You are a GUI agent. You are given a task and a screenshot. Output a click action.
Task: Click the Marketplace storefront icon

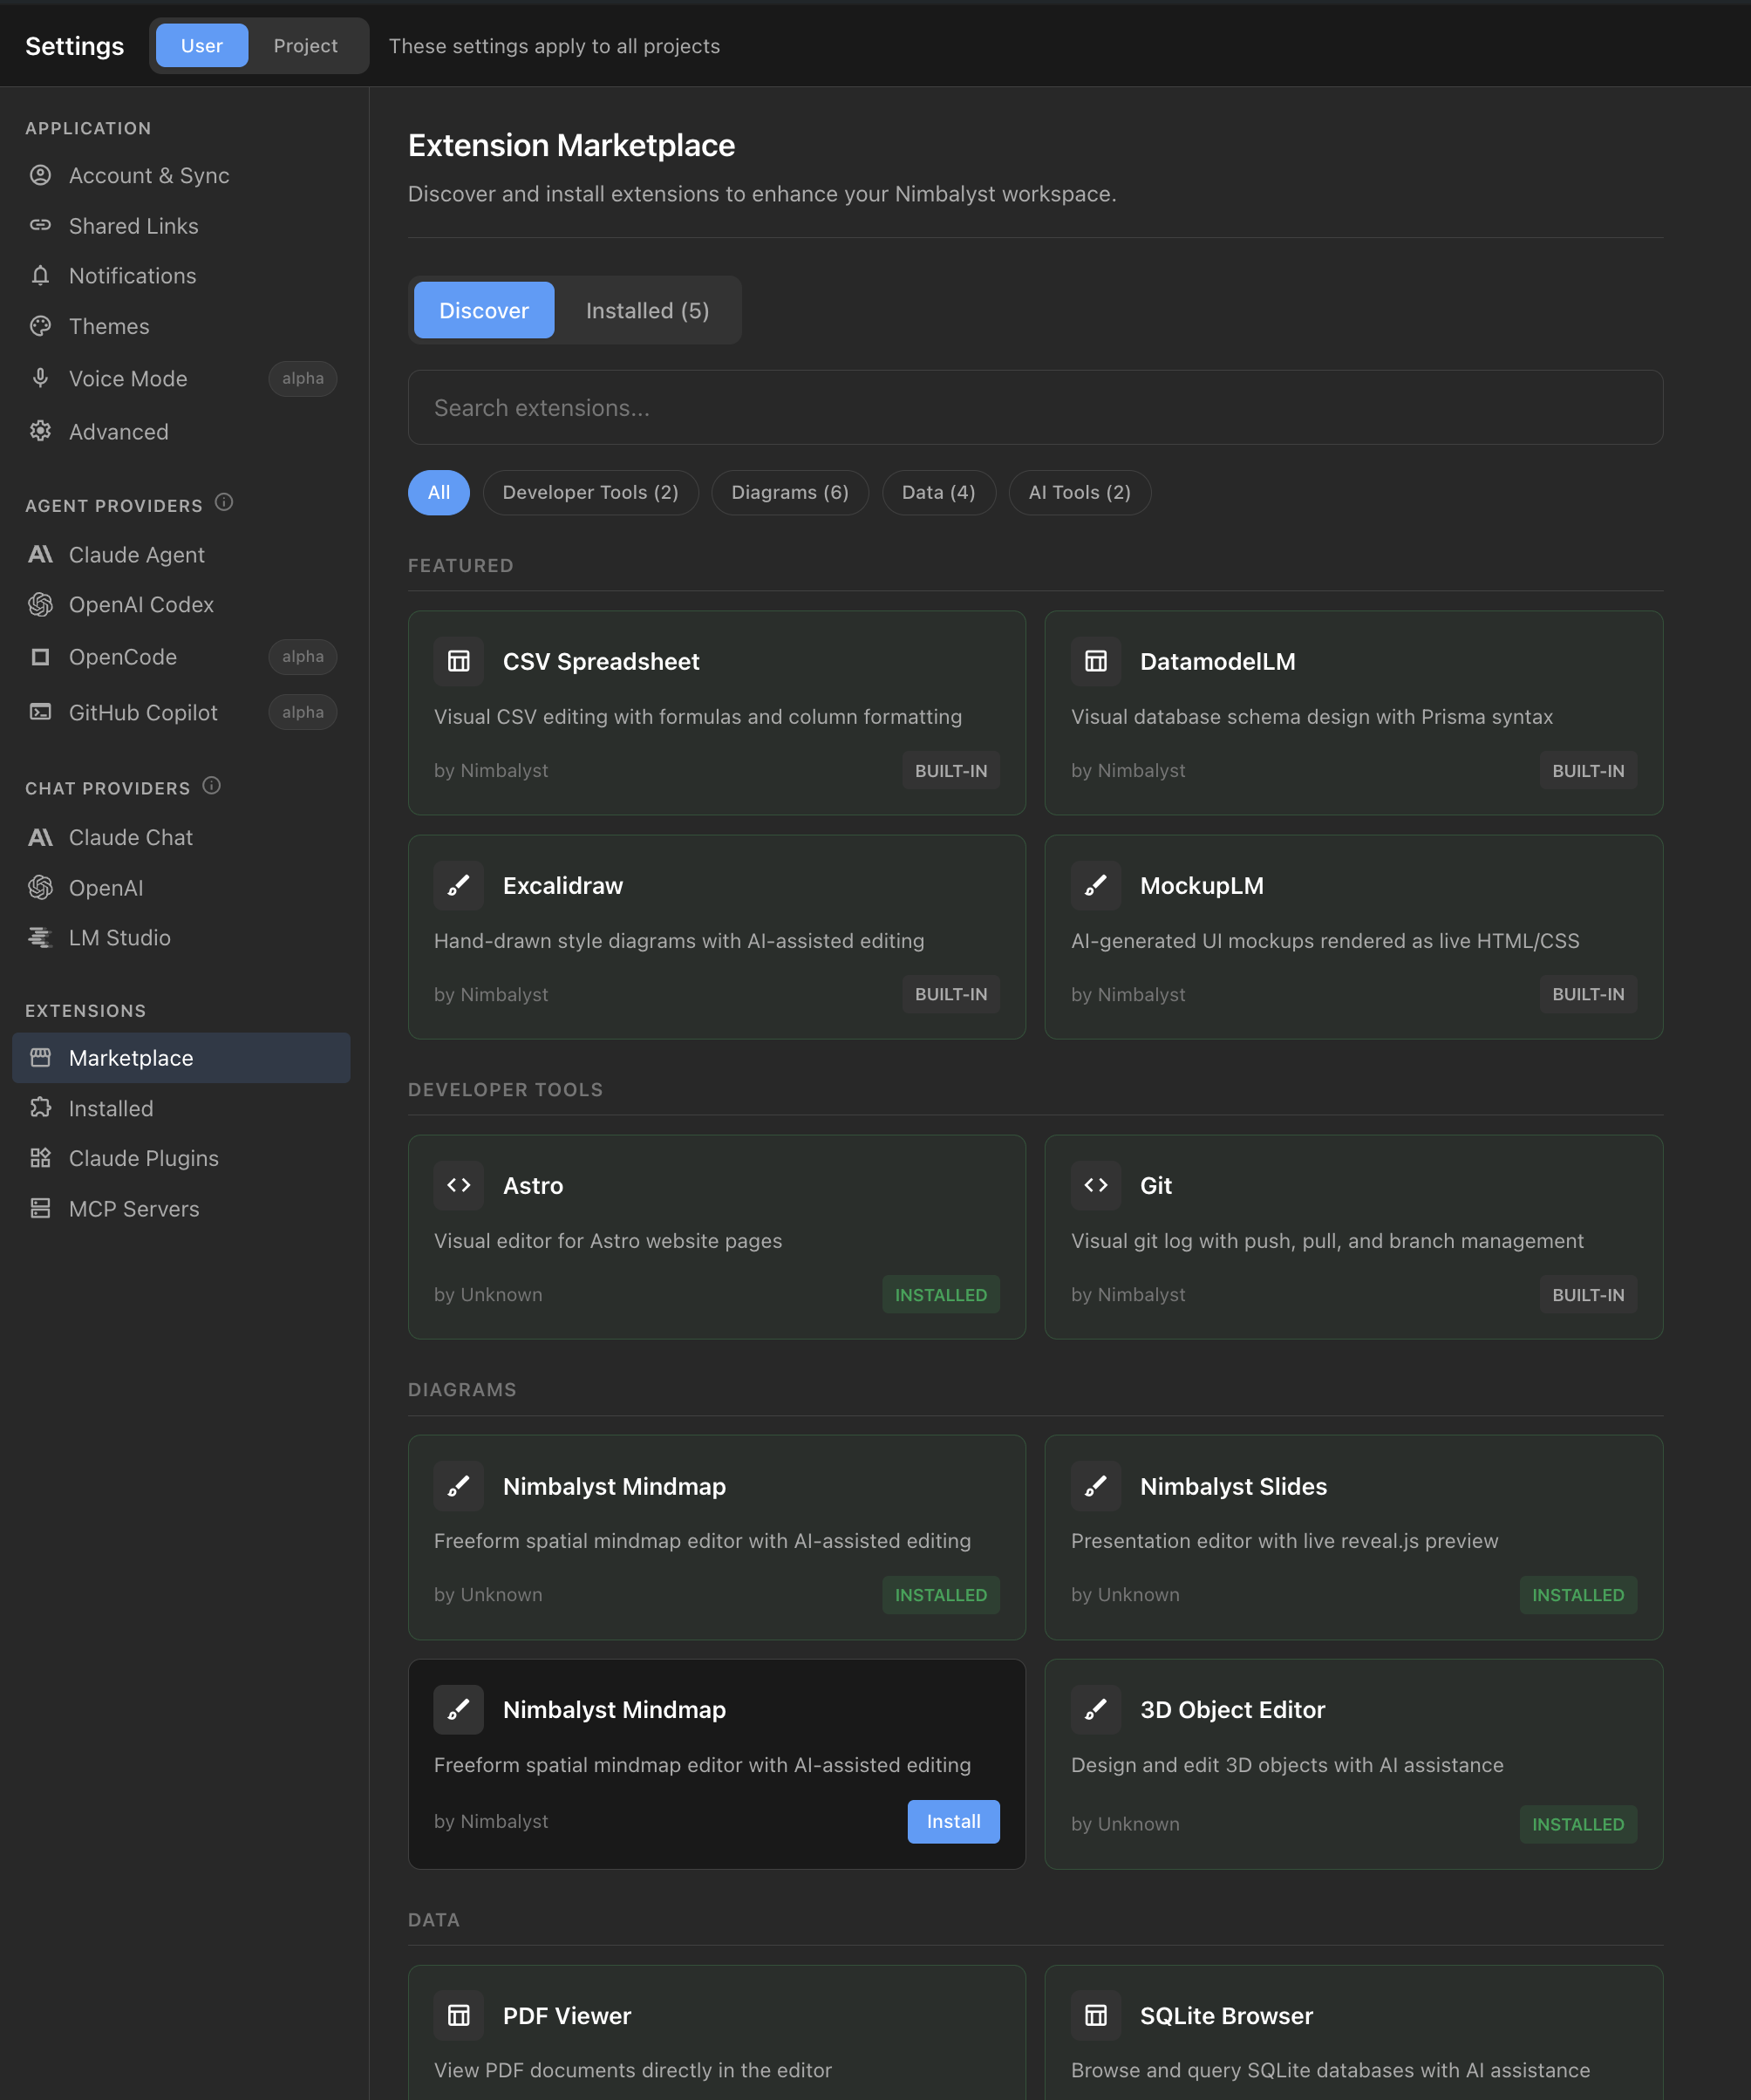point(40,1057)
